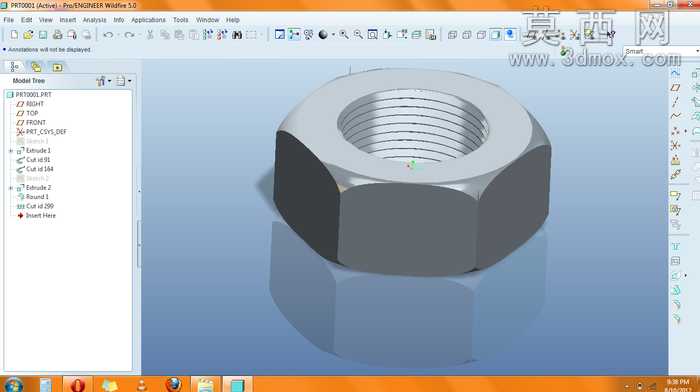Select PRT0001.PRT root in tree
This screenshot has height=392, width=700.
[x=29, y=95]
